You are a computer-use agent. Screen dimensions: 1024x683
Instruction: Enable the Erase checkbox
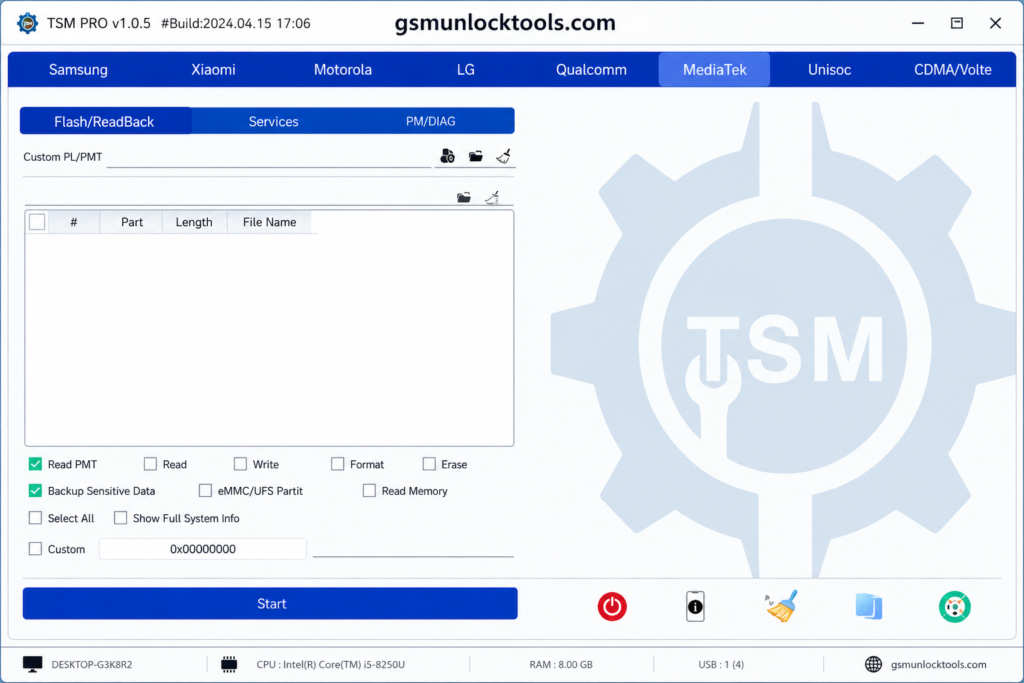[429, 464]
